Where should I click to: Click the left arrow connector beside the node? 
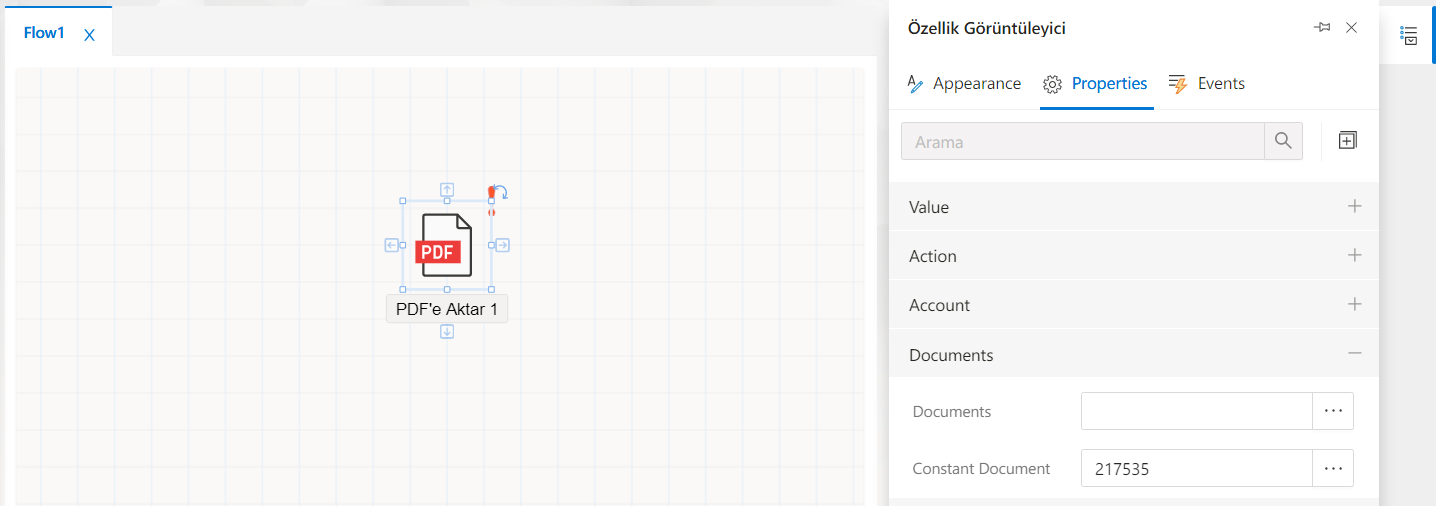392,245
